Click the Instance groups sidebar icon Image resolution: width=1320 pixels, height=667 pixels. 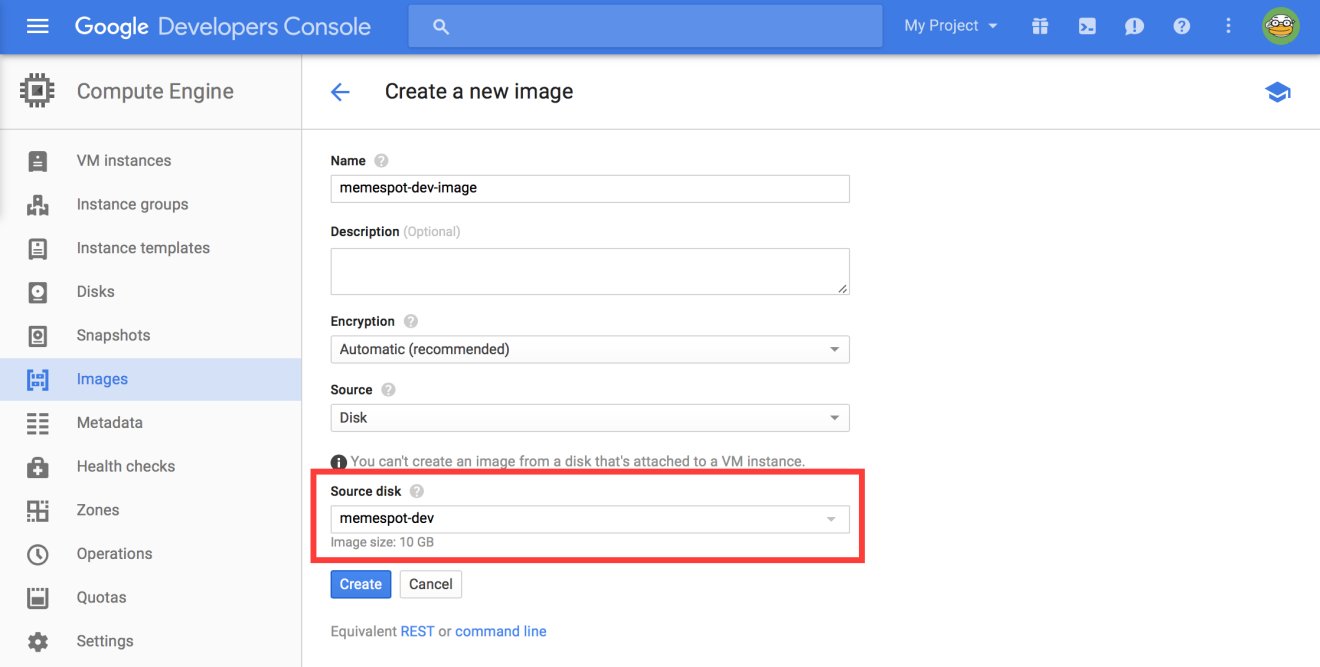(x=38, y=204)
